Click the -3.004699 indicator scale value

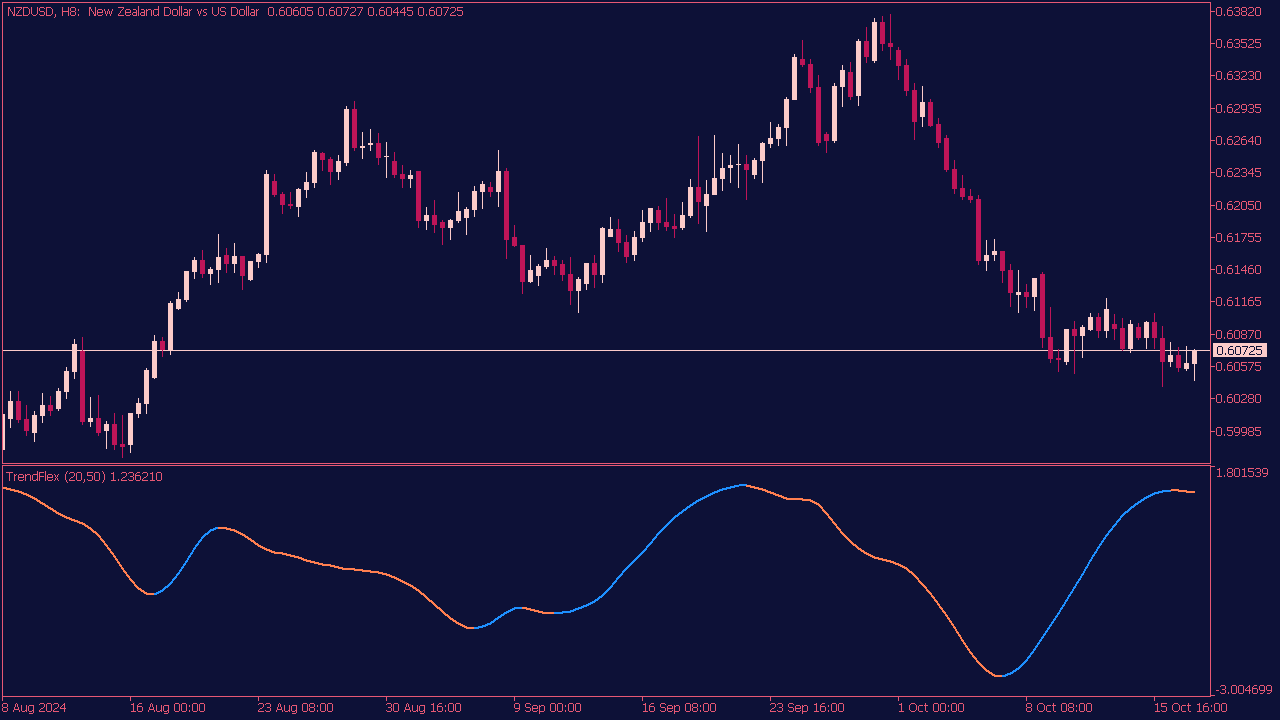tap(1244, 690)
